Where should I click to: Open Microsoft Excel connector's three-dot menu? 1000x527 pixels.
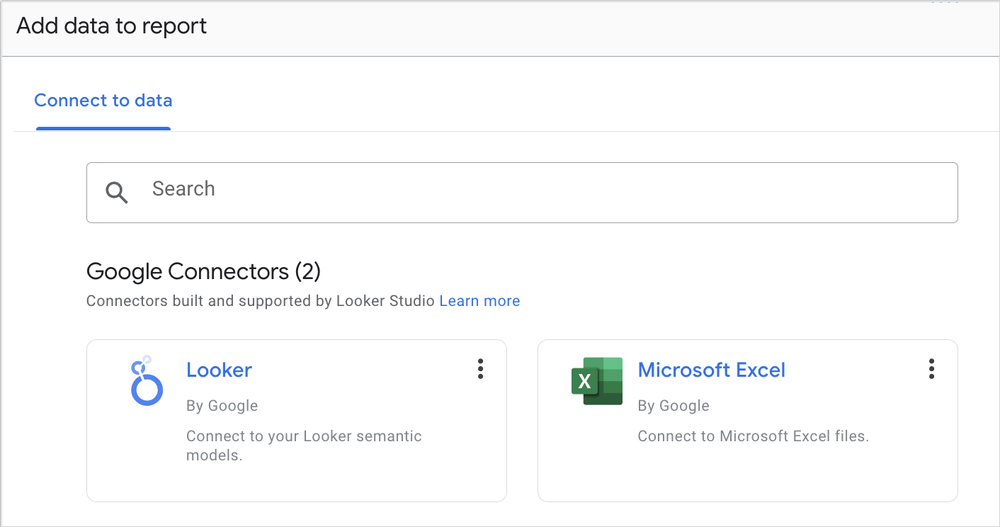931,369
